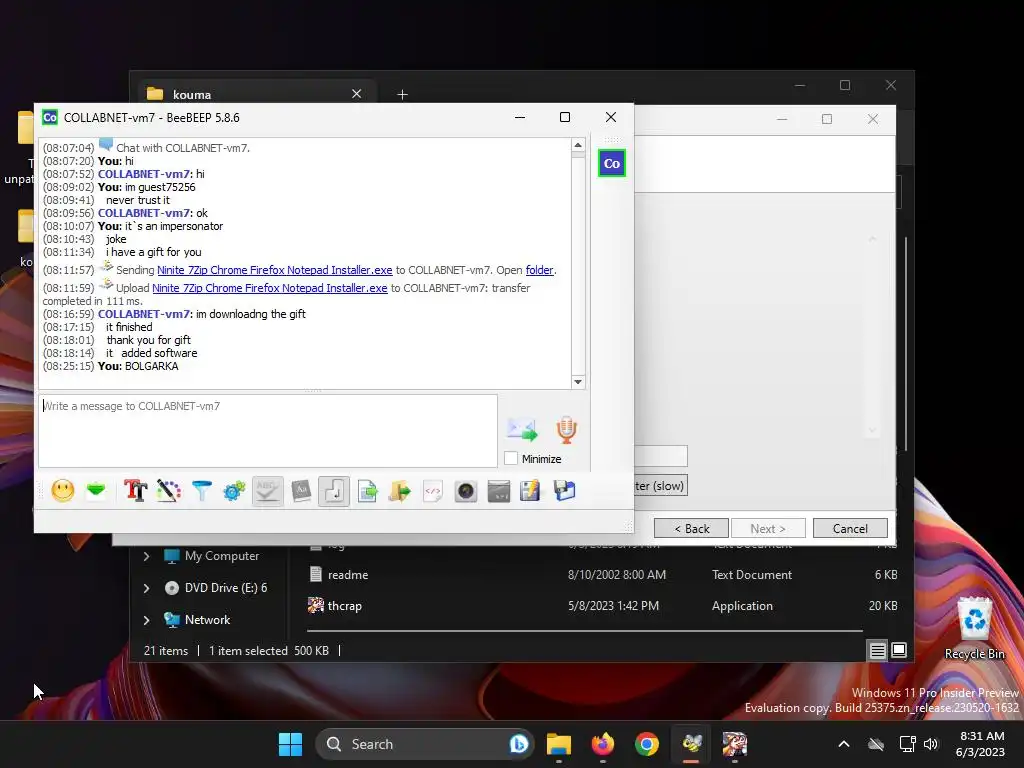The width and height of the screenshot is (1024, 768).
Task: Expand Network node in Explorer tree
Action: 146,620
